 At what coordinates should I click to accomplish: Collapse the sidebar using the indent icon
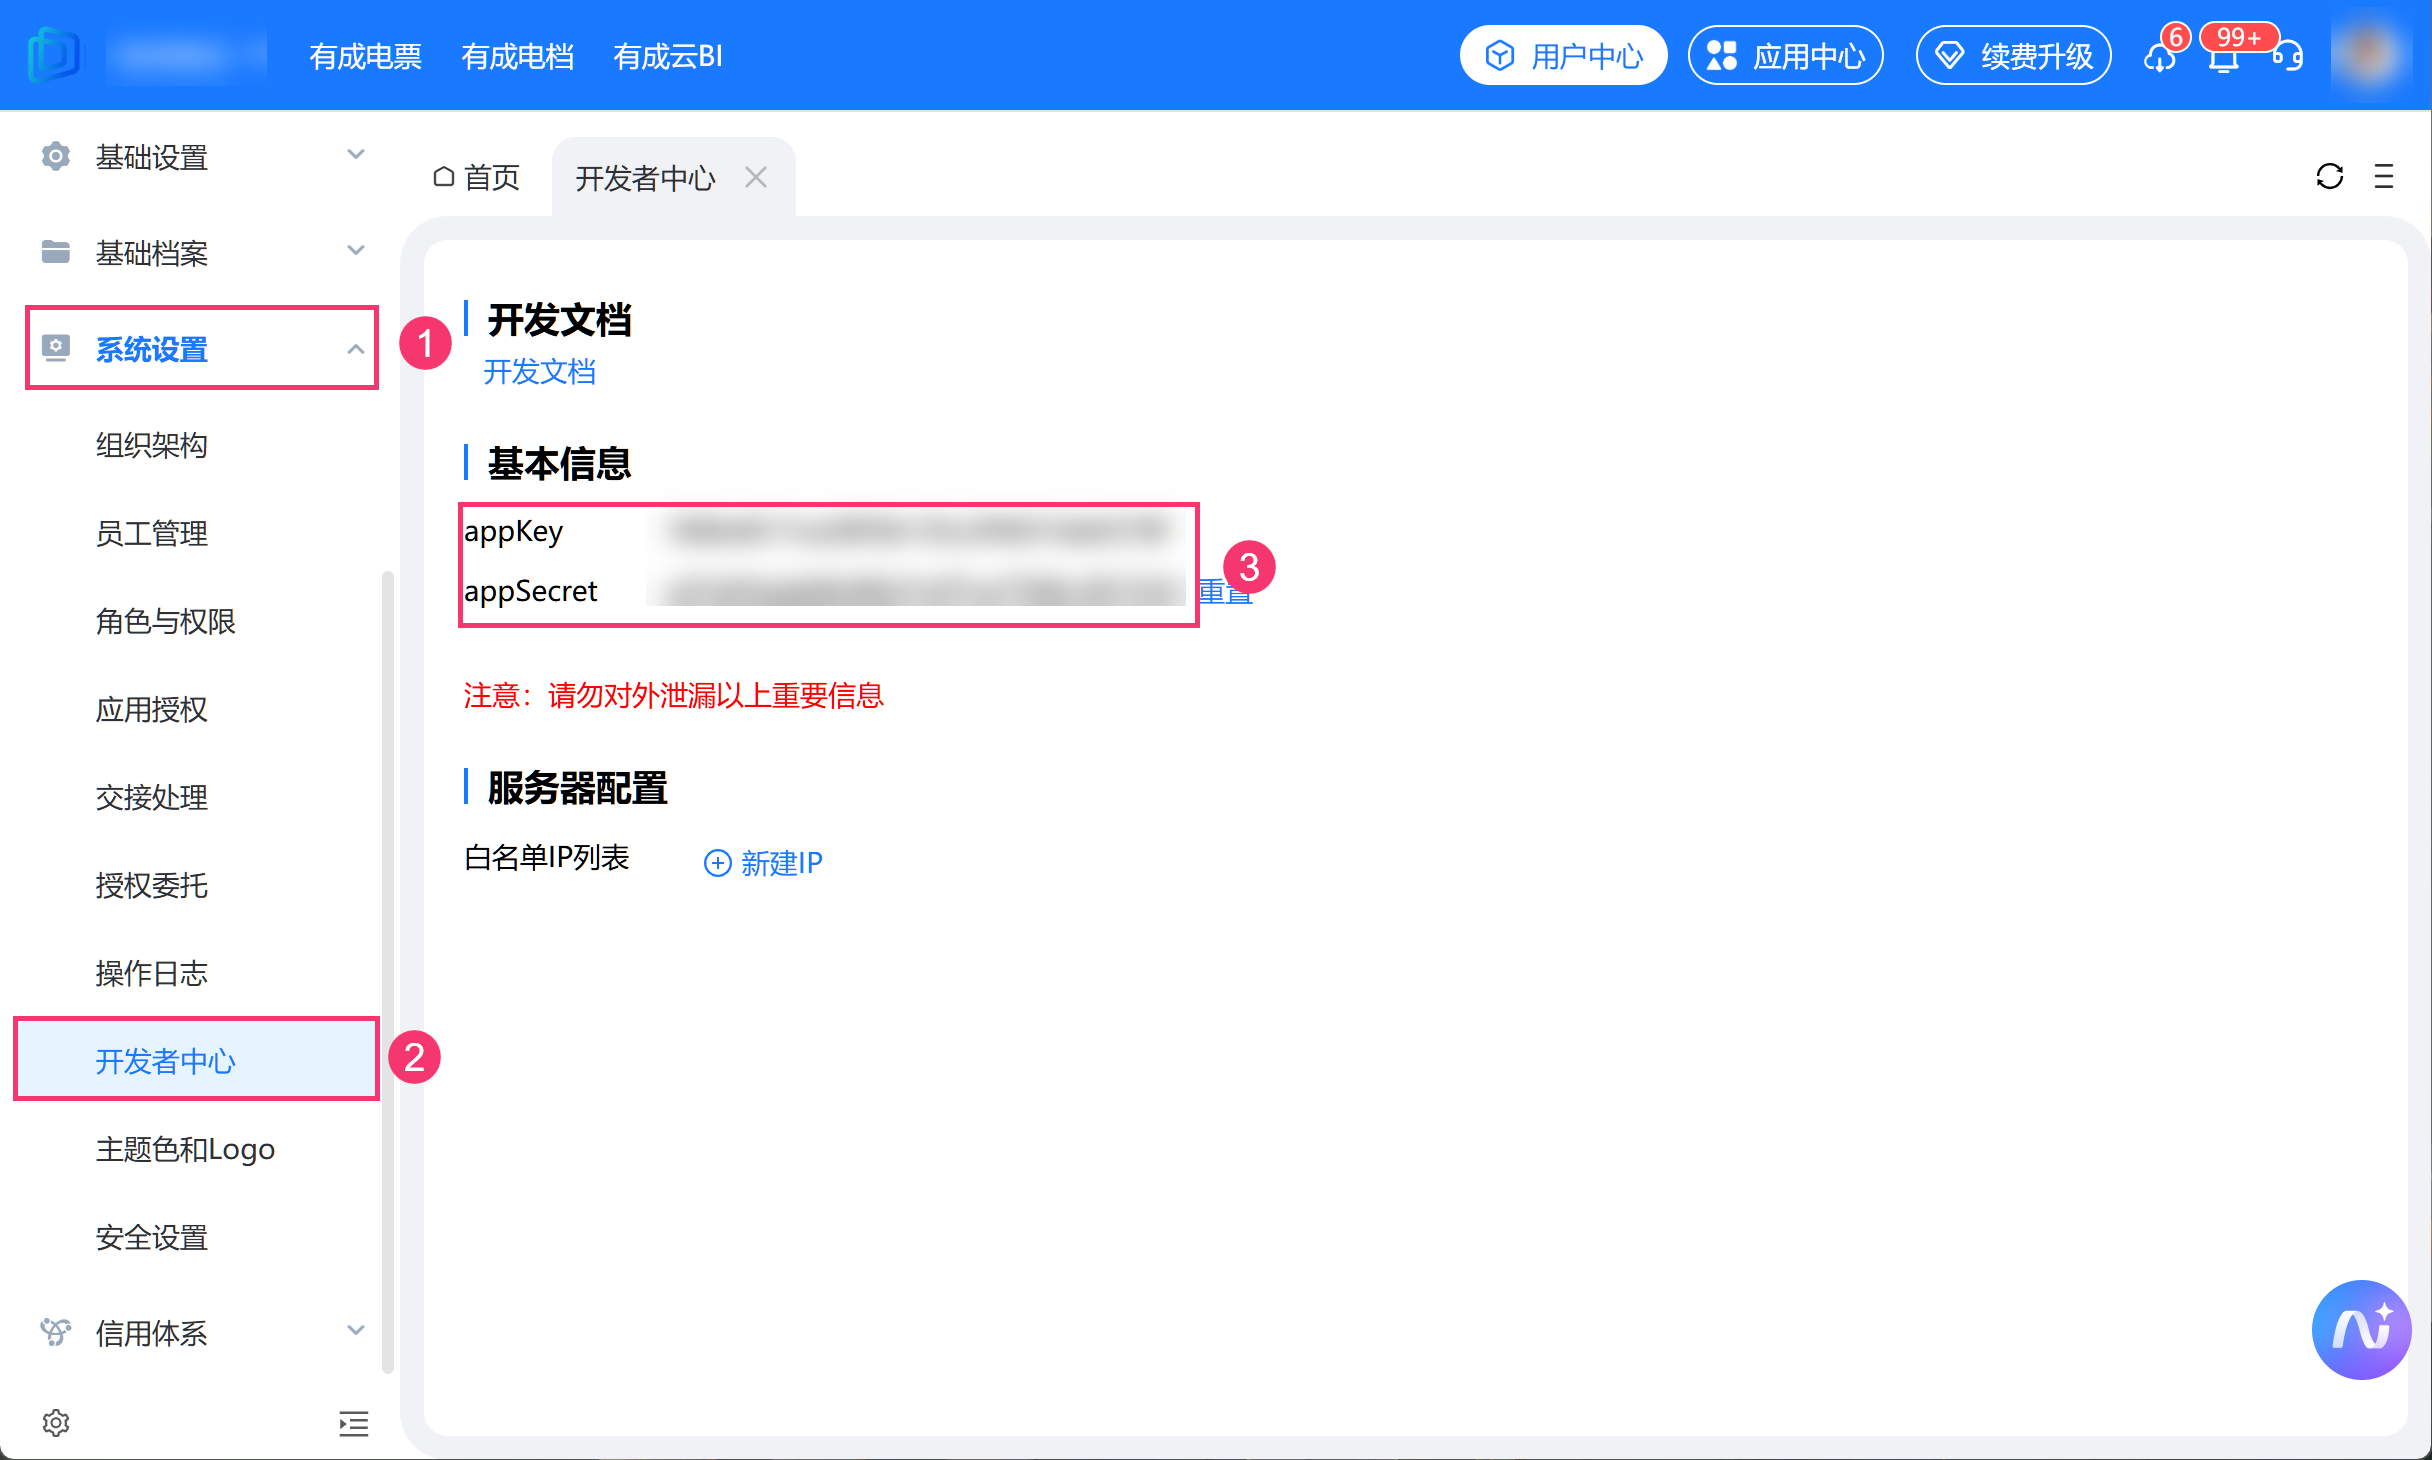(x=353, y=1423)
